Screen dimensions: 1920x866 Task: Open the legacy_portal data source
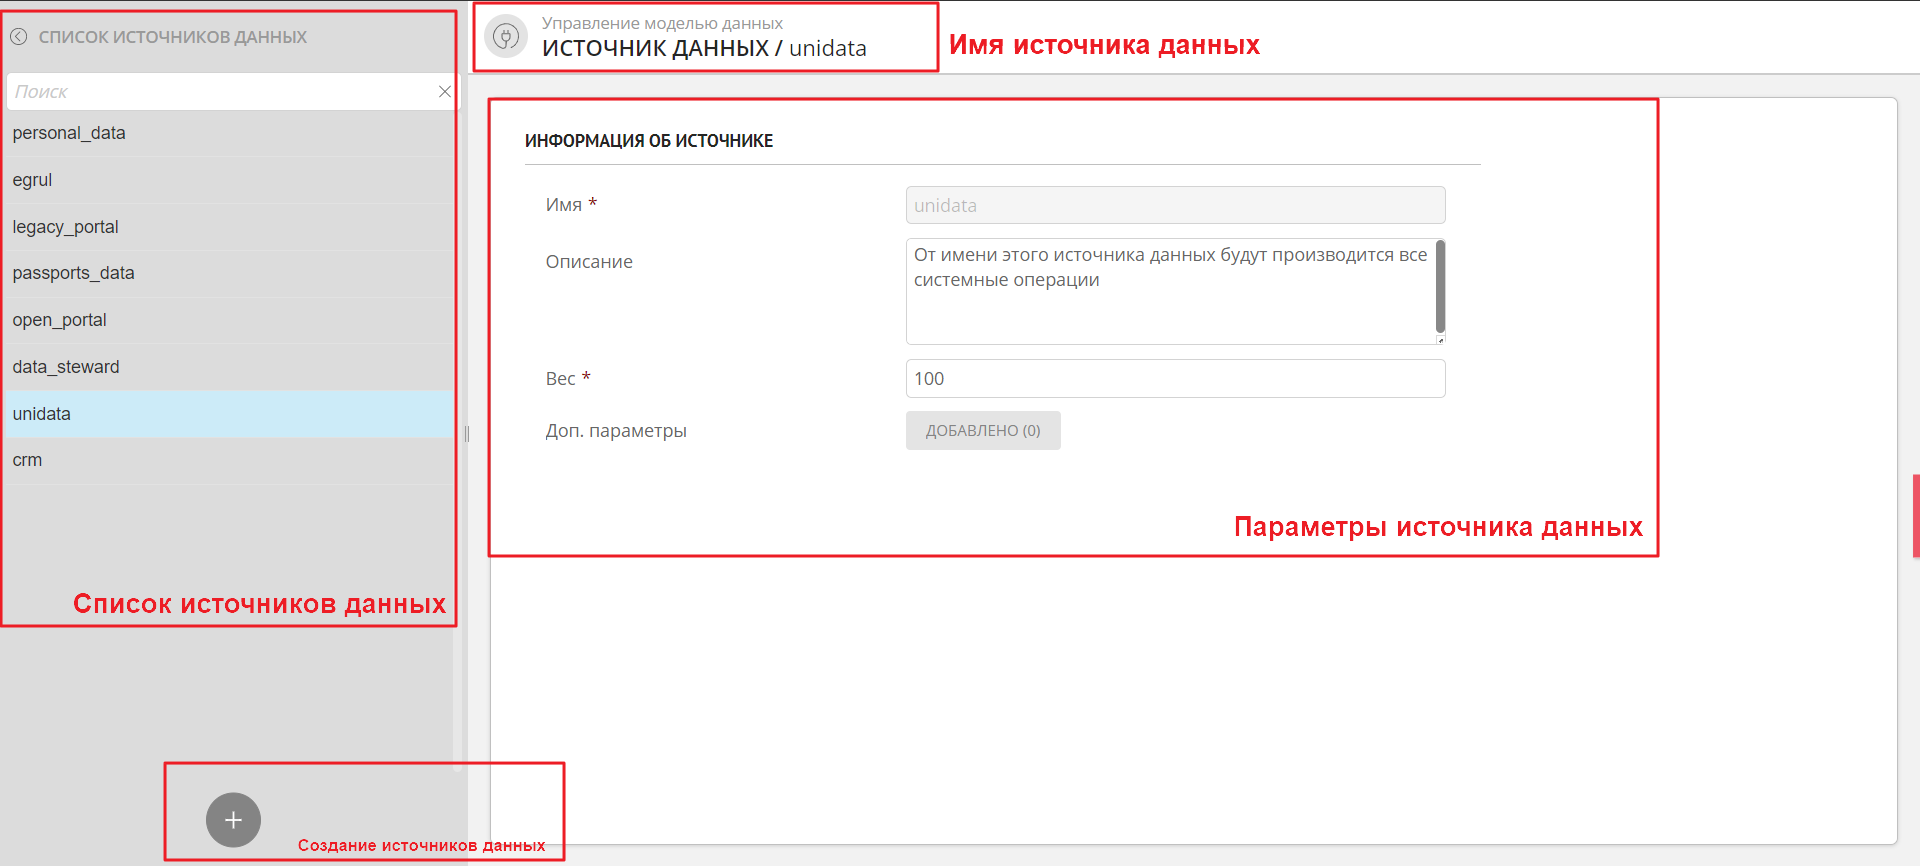tap(228, 227)
